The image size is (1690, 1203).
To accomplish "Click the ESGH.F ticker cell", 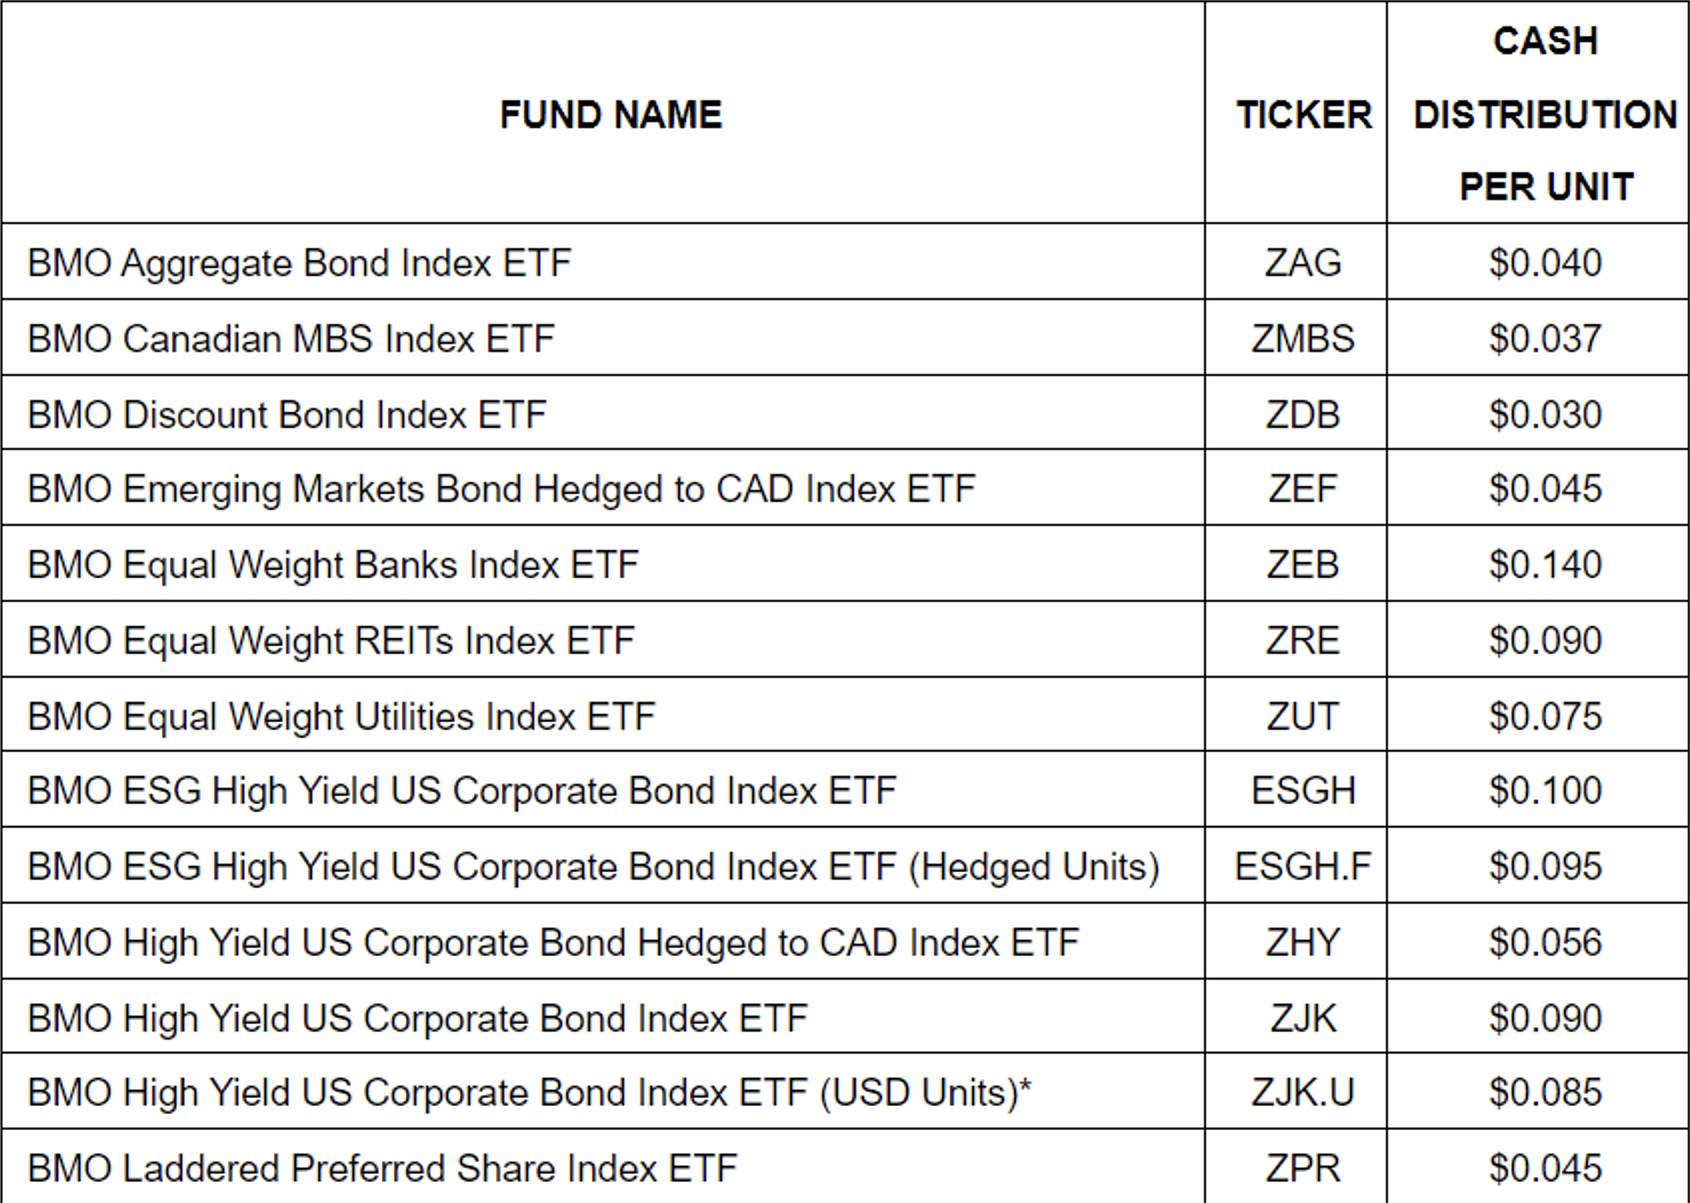I will pos(1302,867).
